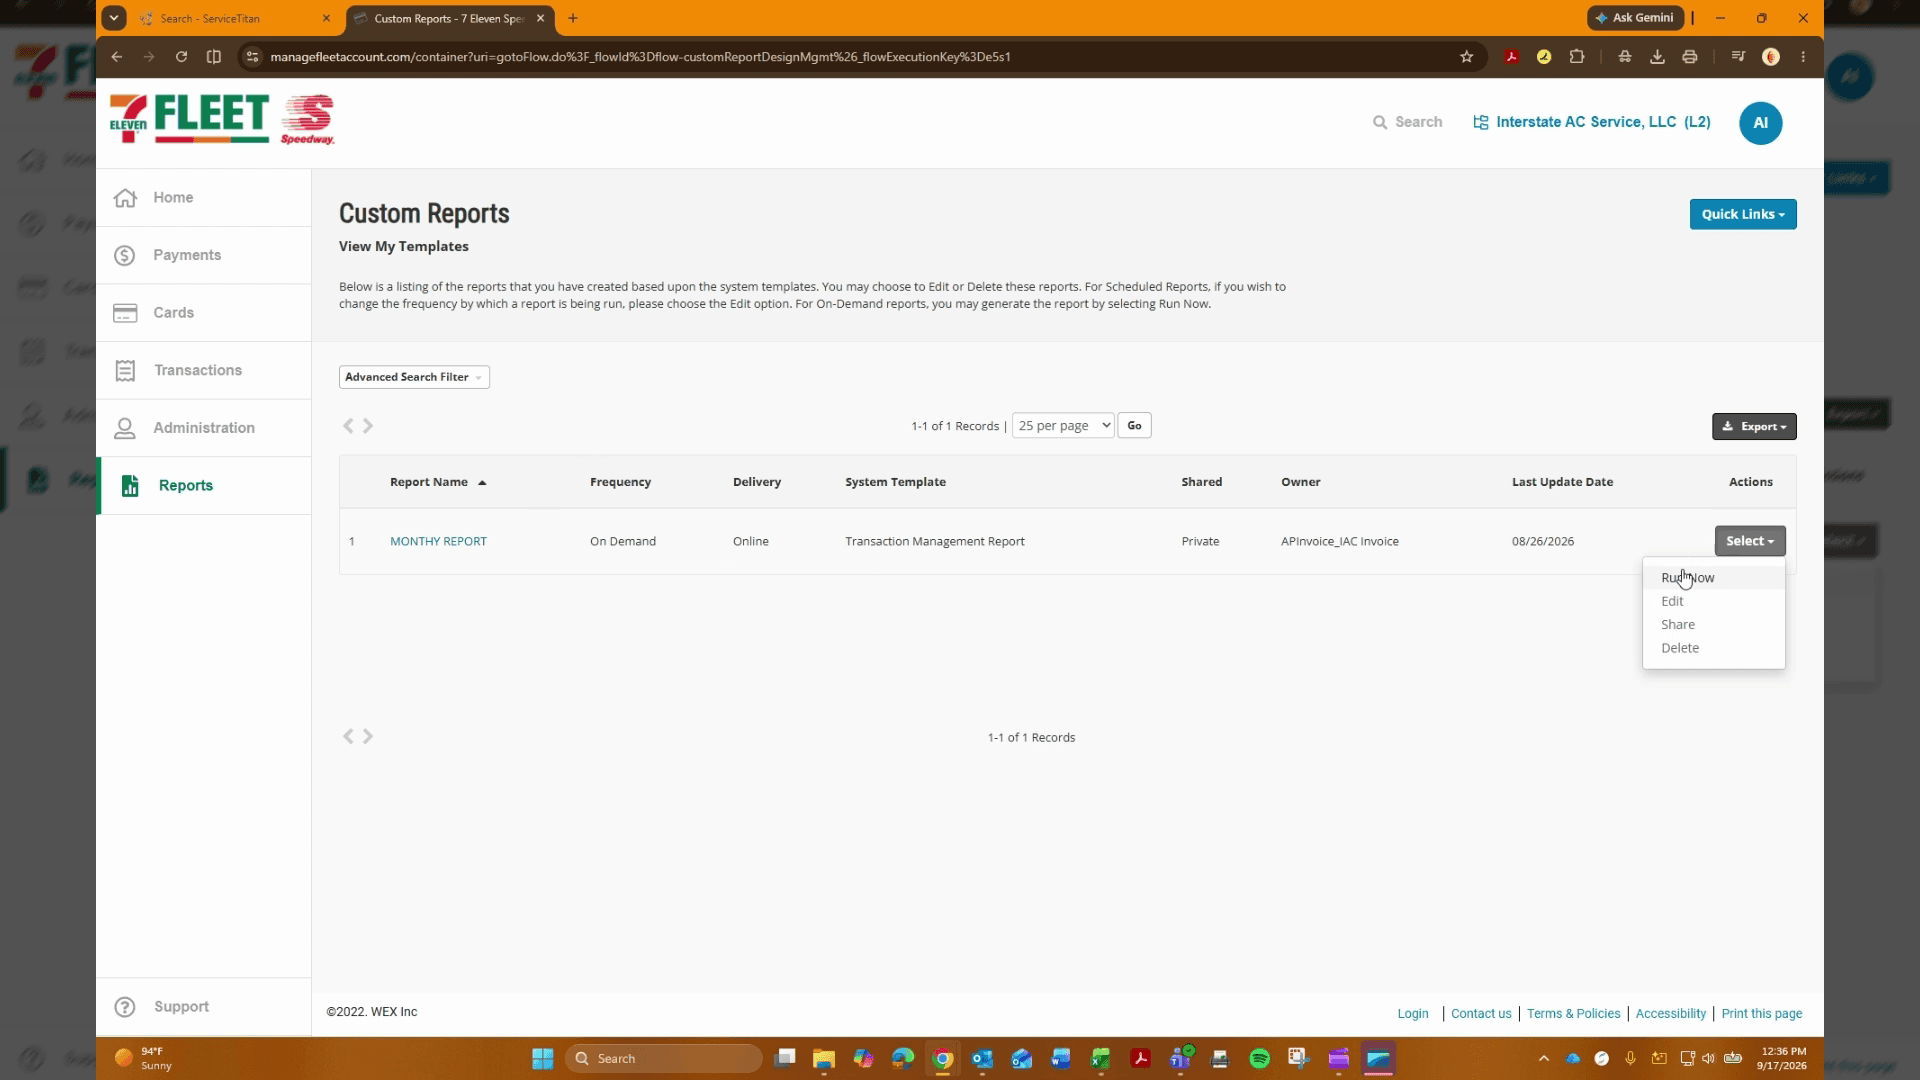This screenshot has width=1920, height=1080.
Task: Click the Windows taskbar Search box
Action: tap(663, 1058)
